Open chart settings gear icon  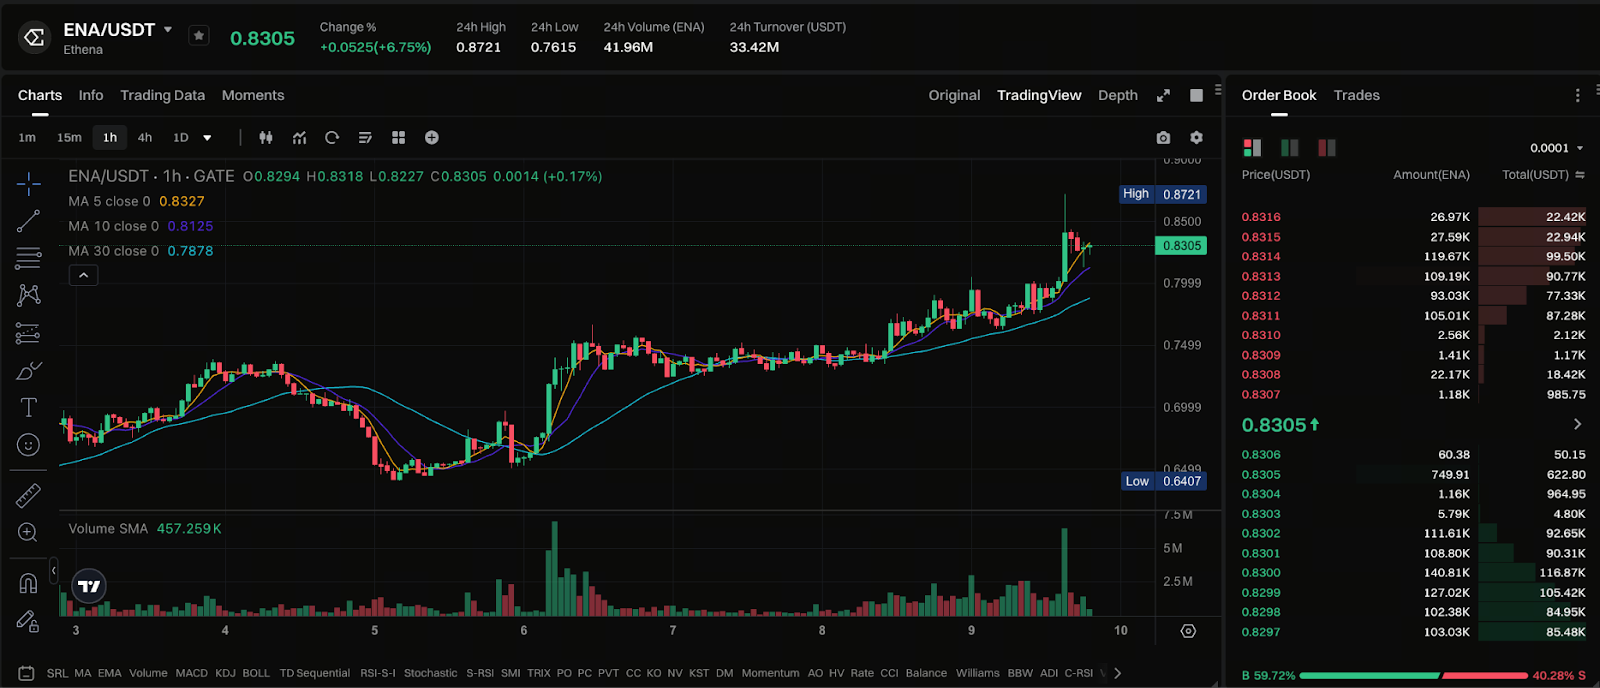(x=1196, y=138)
